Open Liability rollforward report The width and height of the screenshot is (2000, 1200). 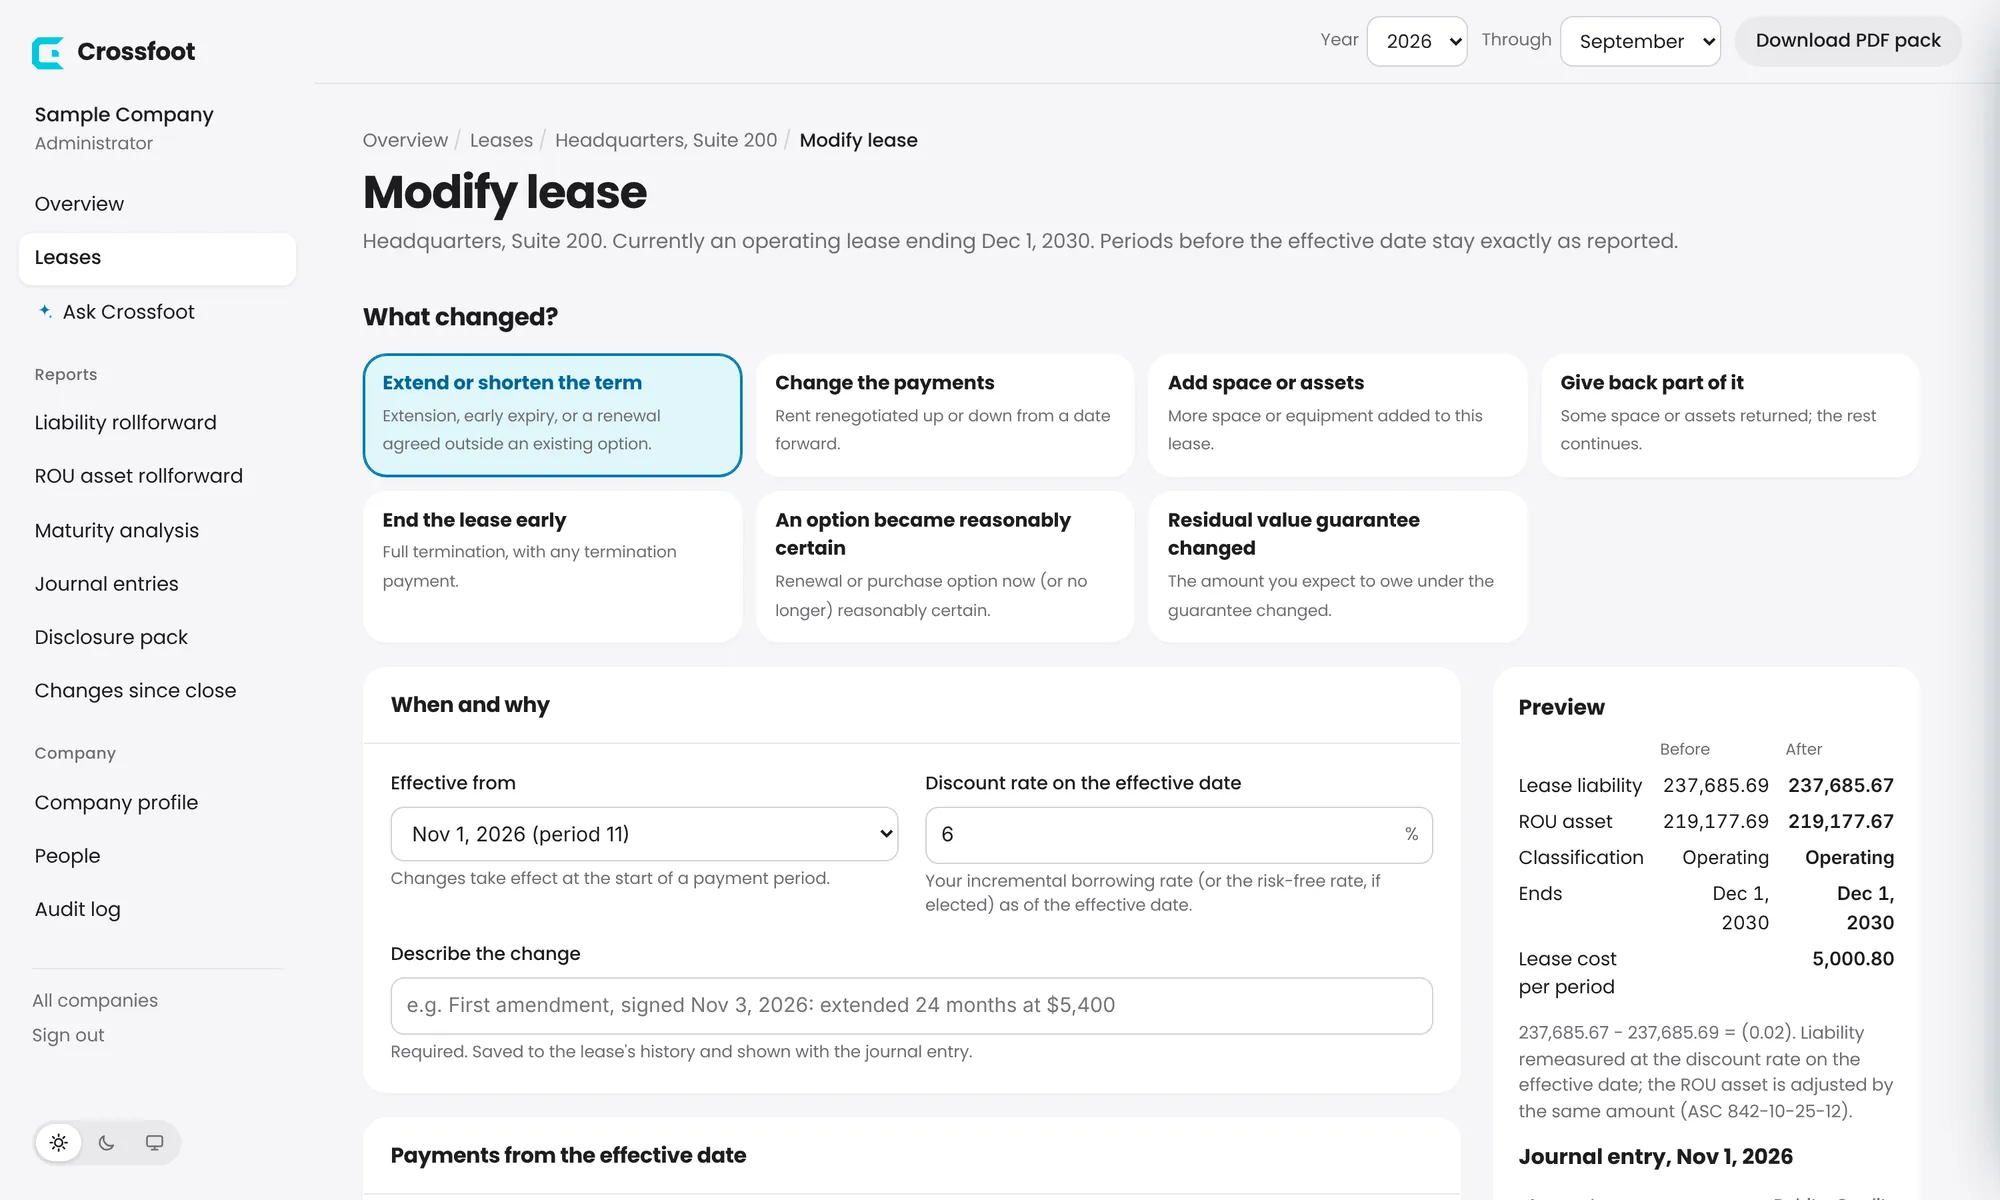point(157,423)
